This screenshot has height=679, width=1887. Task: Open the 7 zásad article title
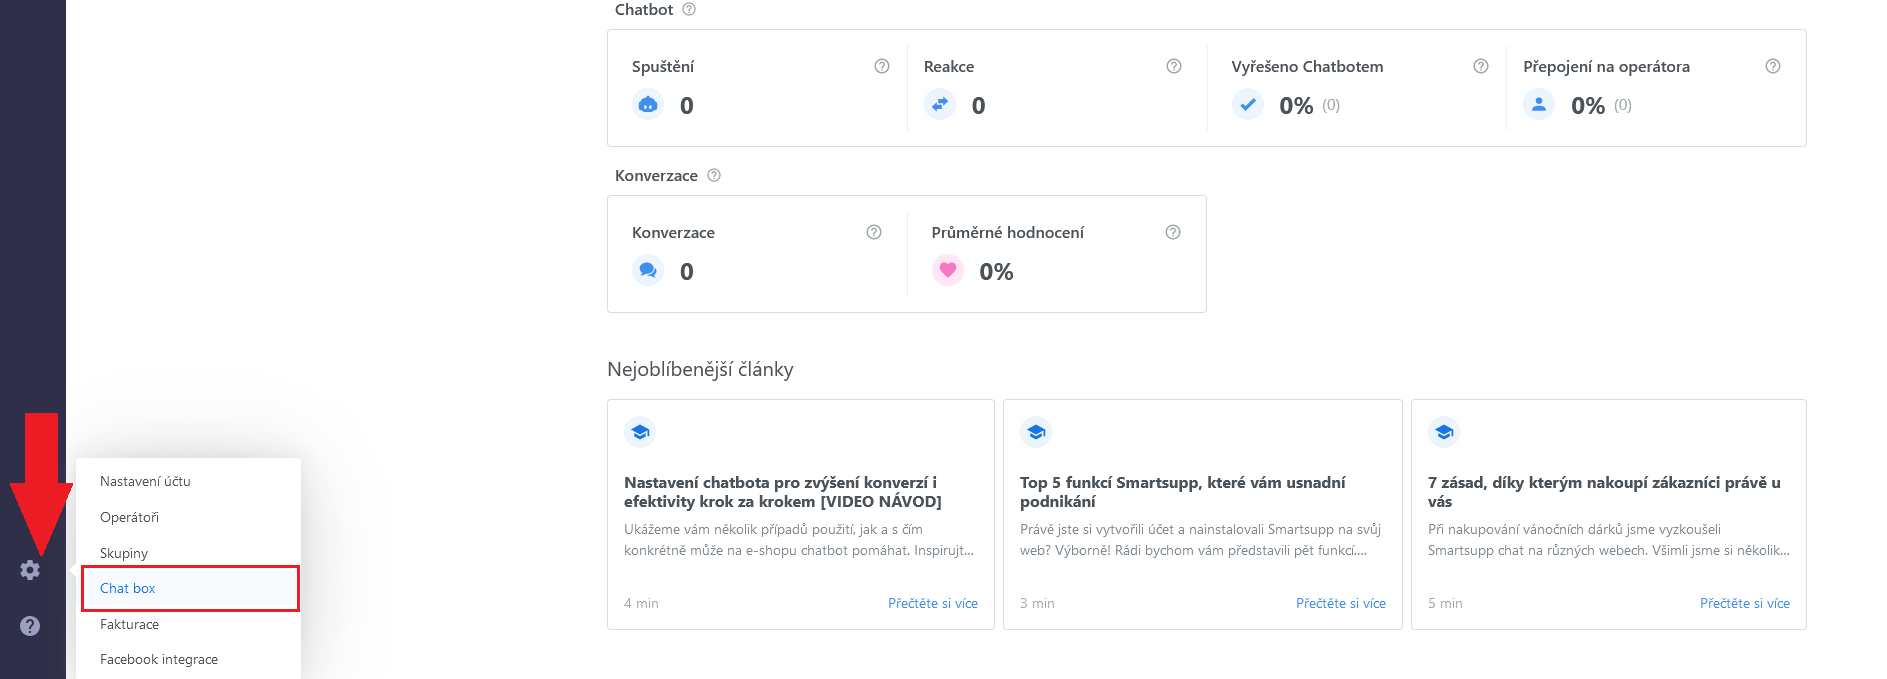1603,491
